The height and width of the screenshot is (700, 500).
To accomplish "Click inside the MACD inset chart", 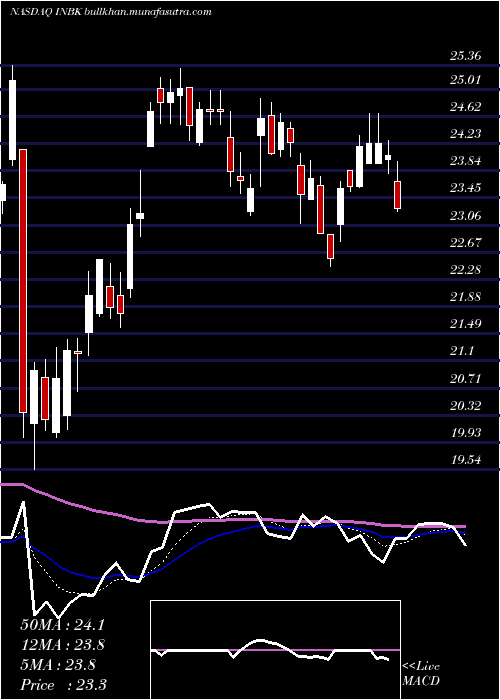I will click(275, 650).
